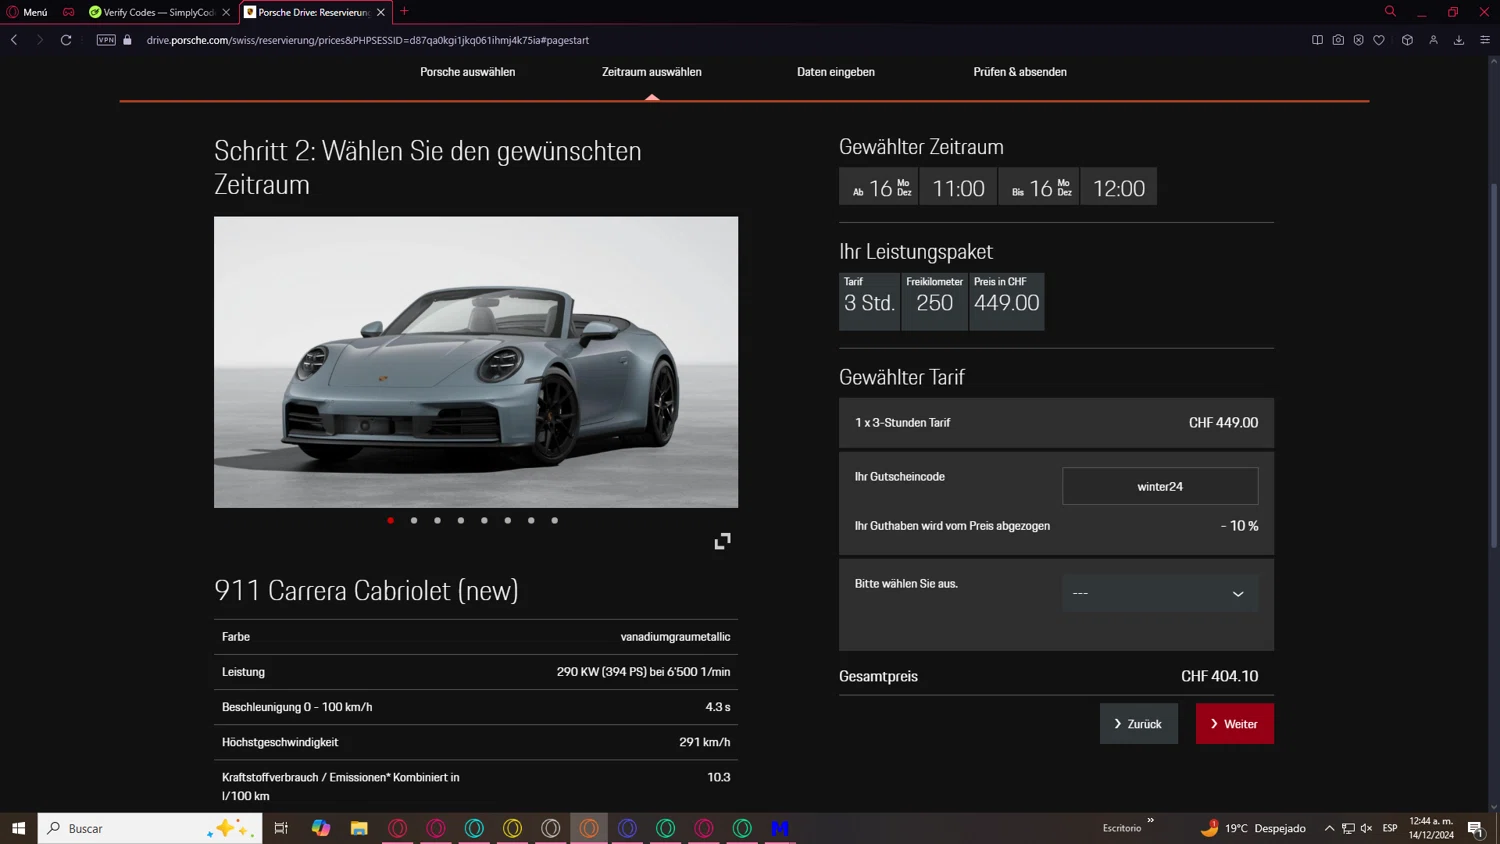Open the ad blocker shield icon
This screenshot has height=844, width=1500.
[1358, 40]
